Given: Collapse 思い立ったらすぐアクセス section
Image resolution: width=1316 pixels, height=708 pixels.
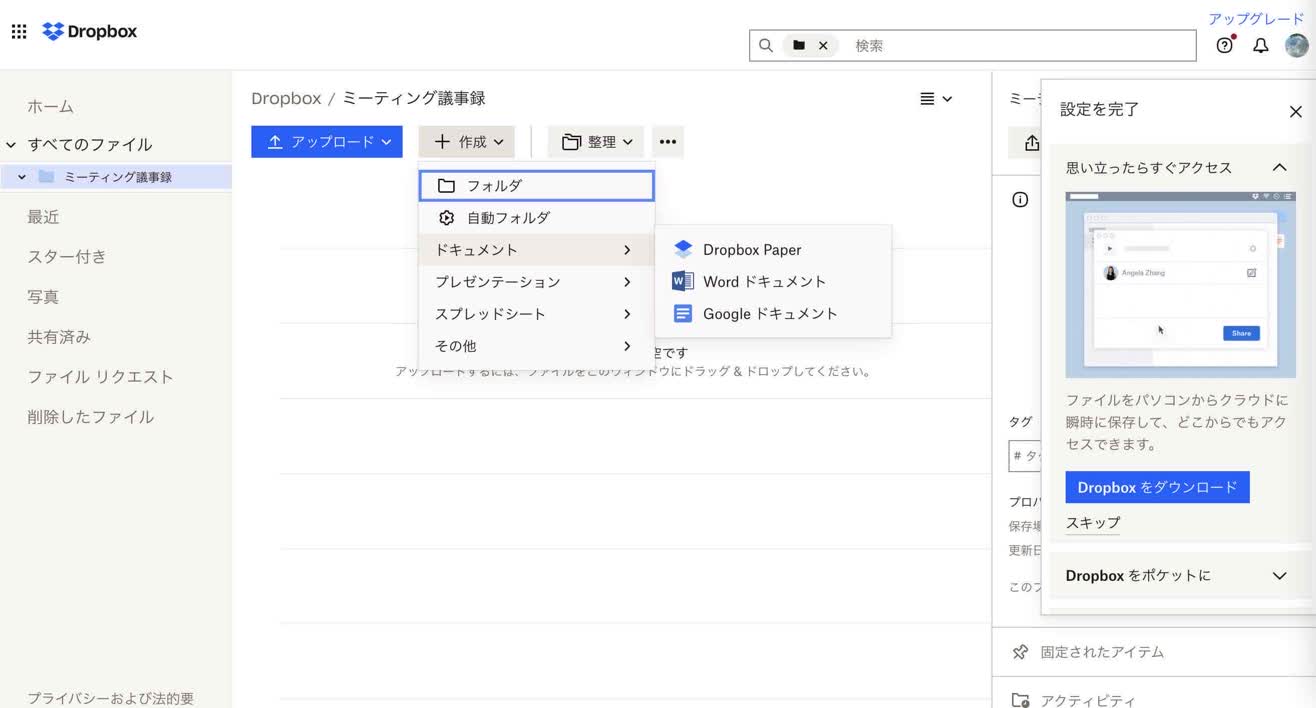Looking at the screenshot, I should [x=1279, y=168].
